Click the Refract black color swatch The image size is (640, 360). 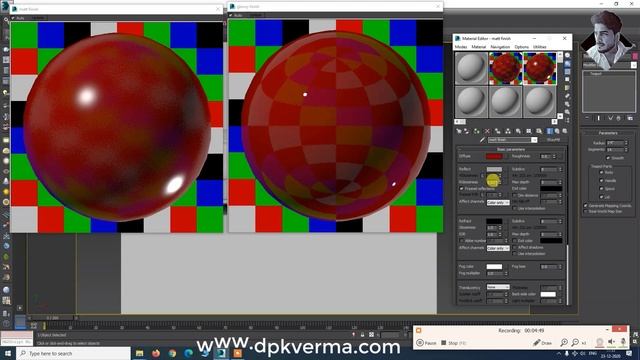pos(494,221)
